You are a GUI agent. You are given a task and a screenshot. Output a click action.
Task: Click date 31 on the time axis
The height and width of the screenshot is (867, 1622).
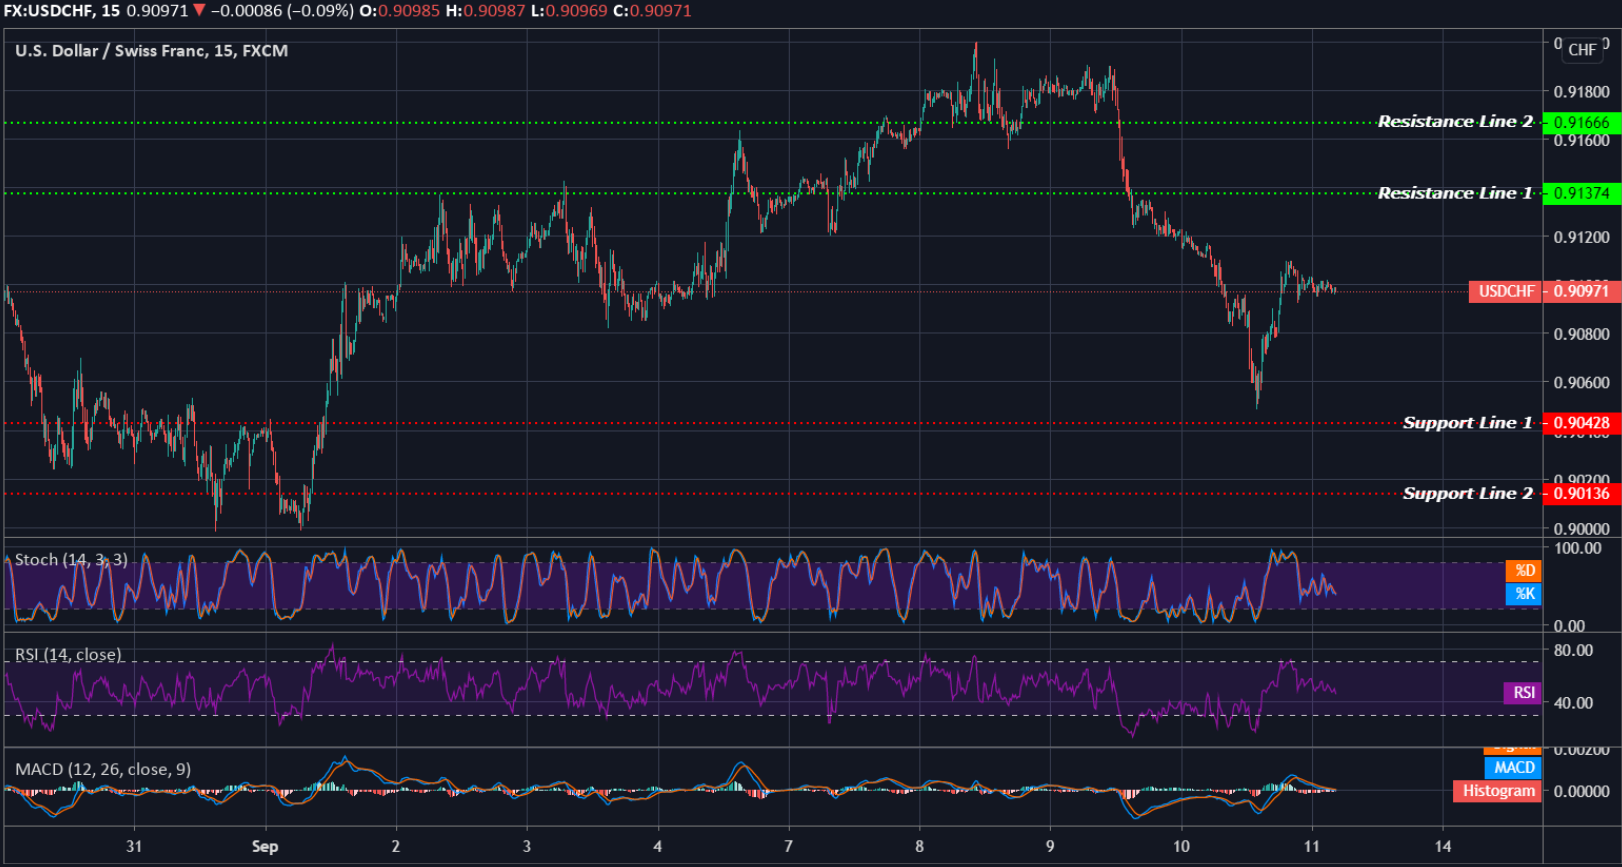(x=134, y=846)
